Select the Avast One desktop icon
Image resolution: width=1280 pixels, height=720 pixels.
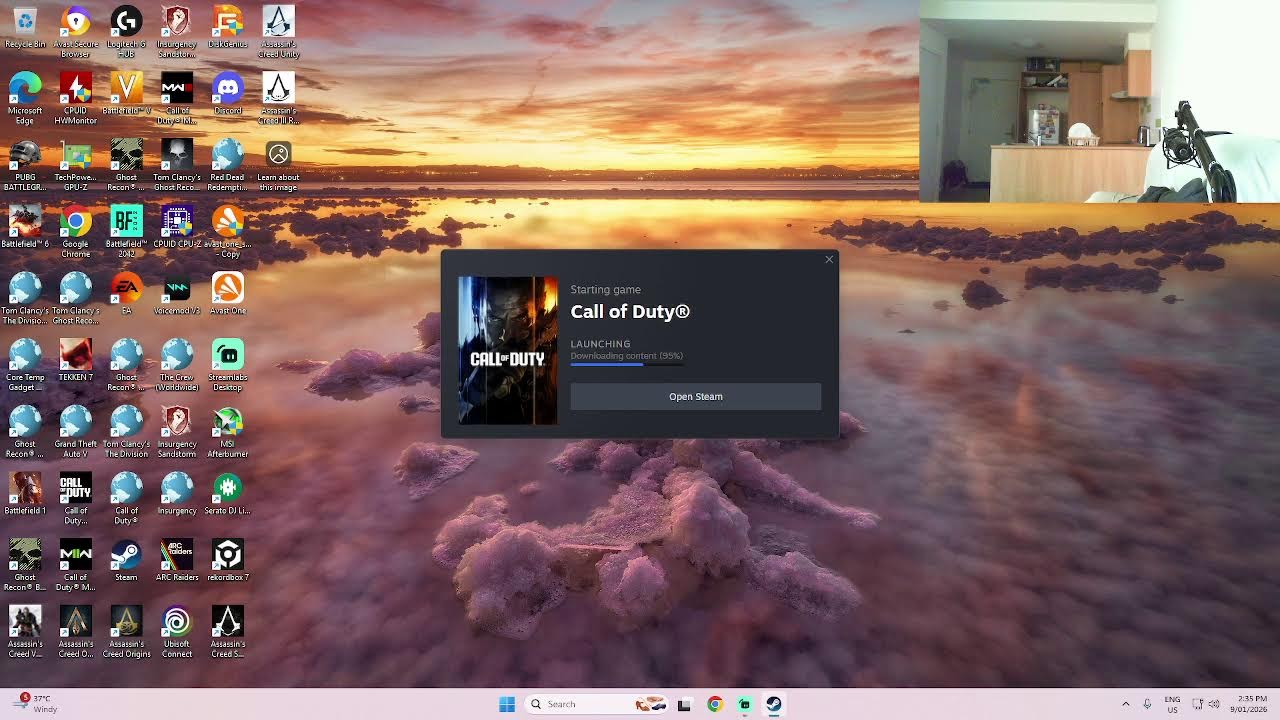tap(227, 294)
